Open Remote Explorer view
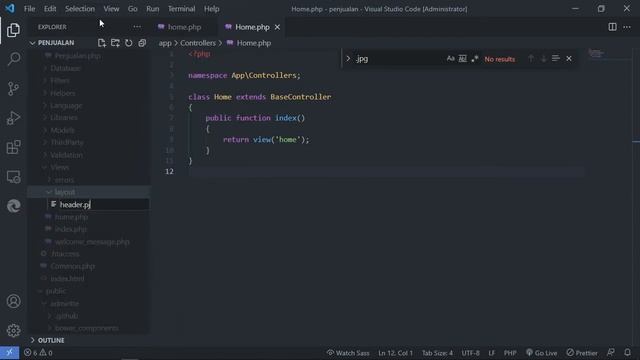 tap(13, 177)
